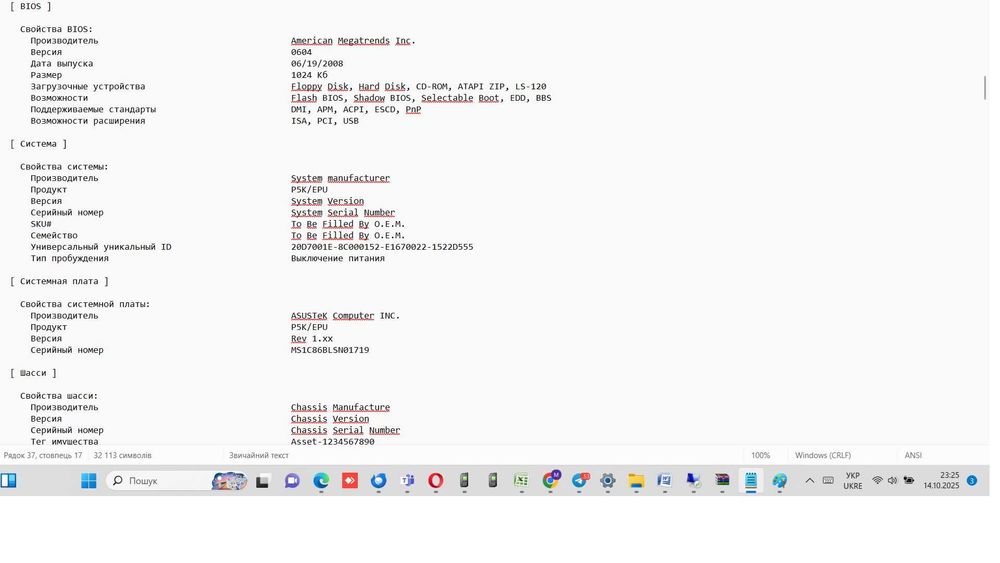Click the Chassis Manufacture value
The image size is (1000, 563).
pyautogui.click(x=341, y=407)
